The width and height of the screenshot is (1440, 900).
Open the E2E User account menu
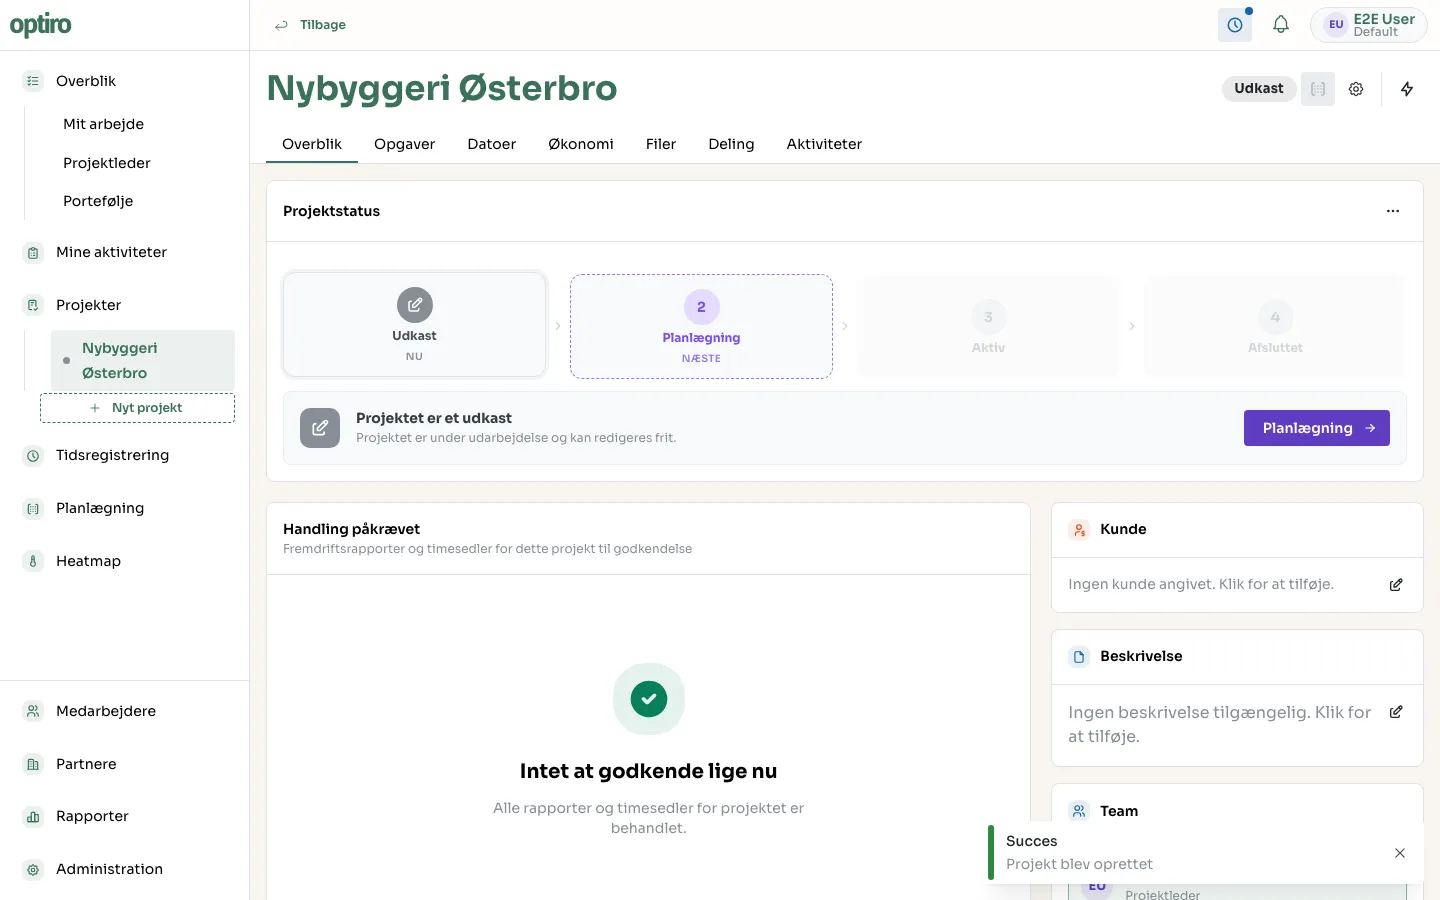[x=1368, y=25]
